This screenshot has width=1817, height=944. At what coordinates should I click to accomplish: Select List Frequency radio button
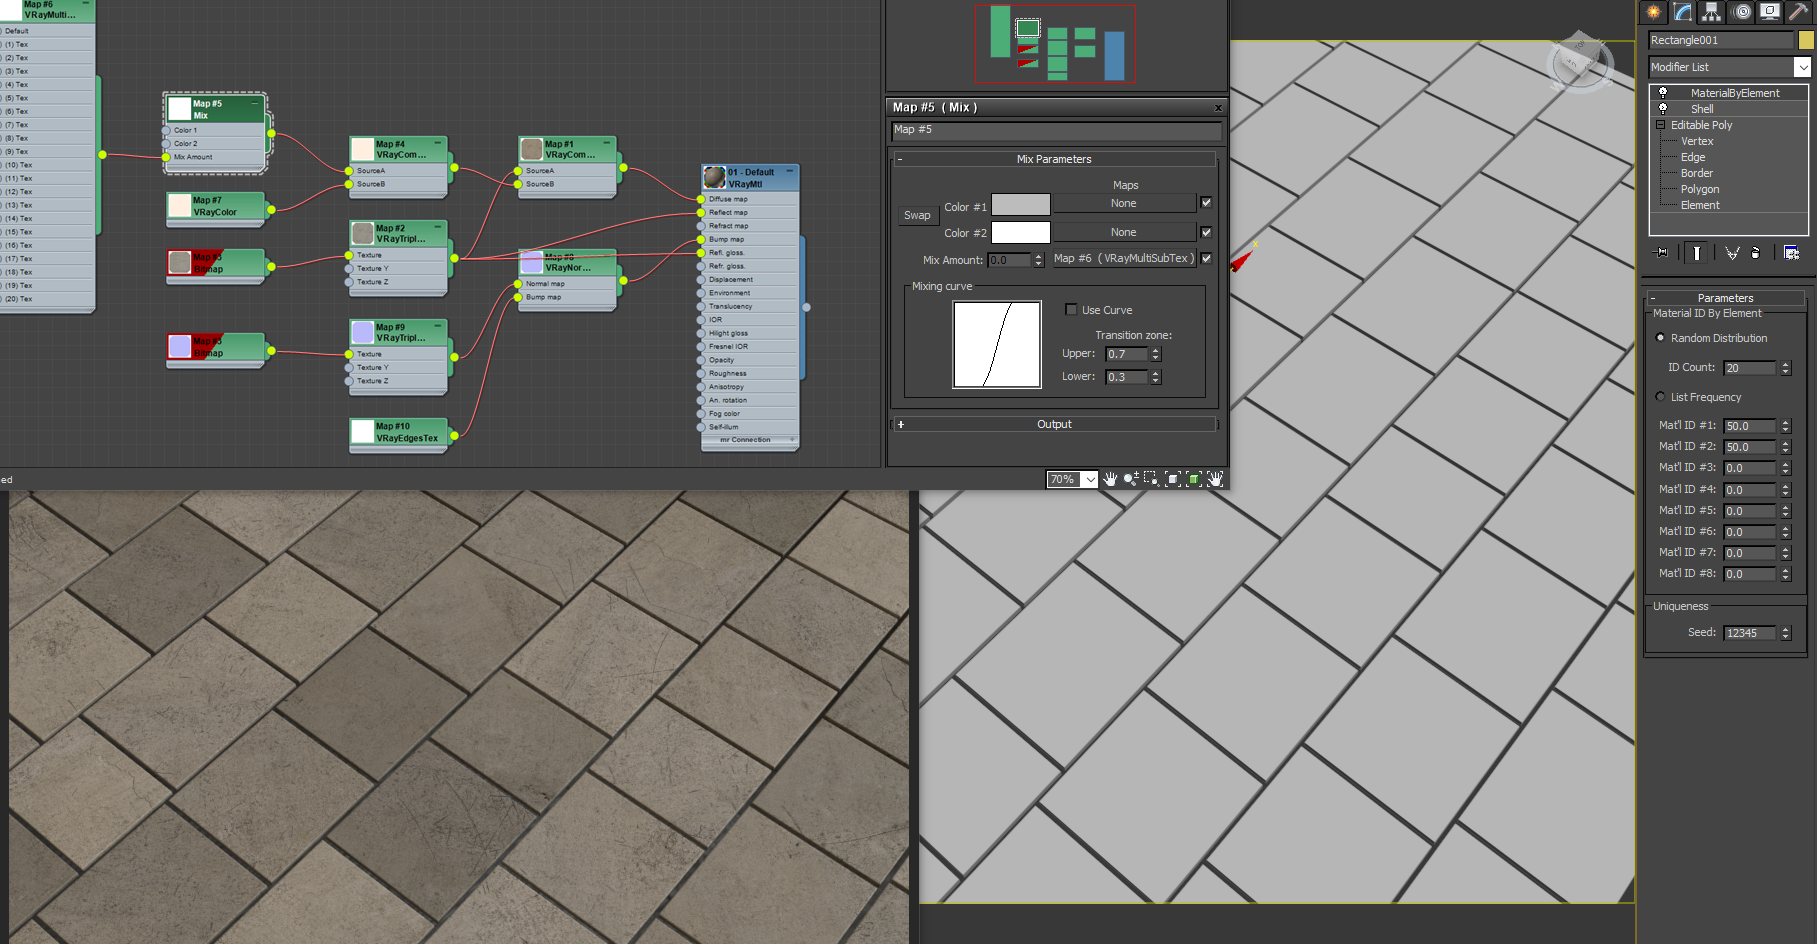[1661, 397]
